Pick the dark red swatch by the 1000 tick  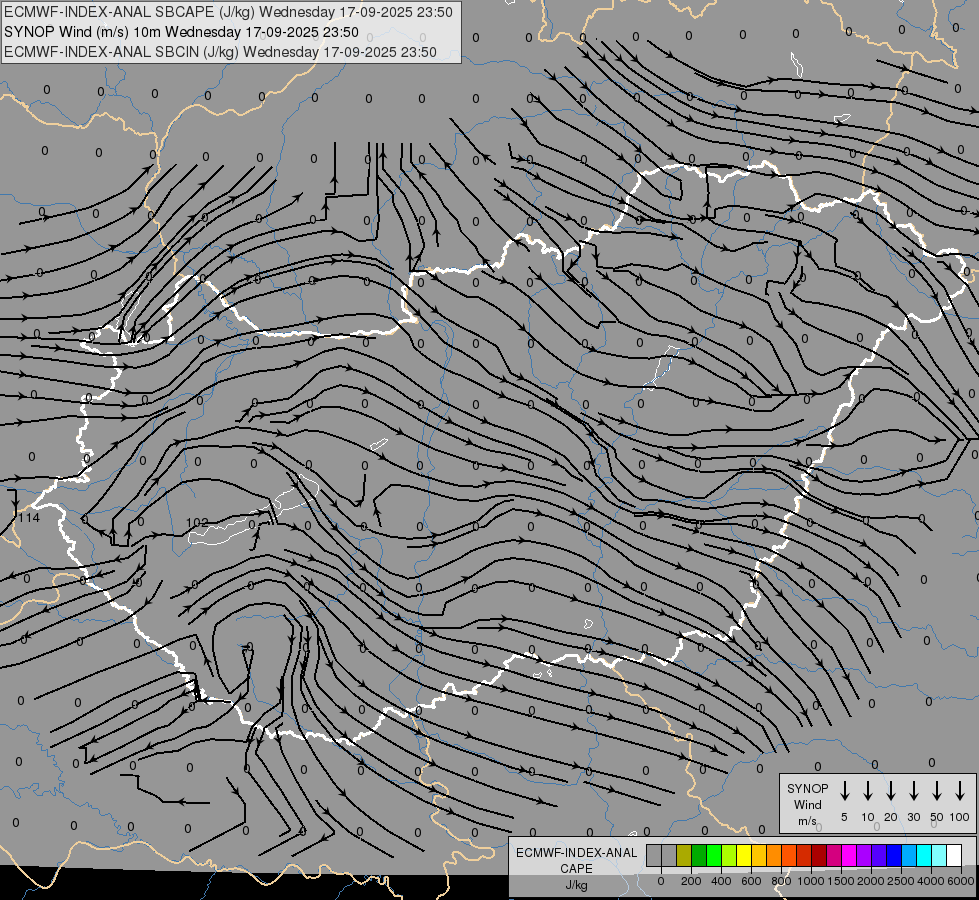(x=819, y=855)
